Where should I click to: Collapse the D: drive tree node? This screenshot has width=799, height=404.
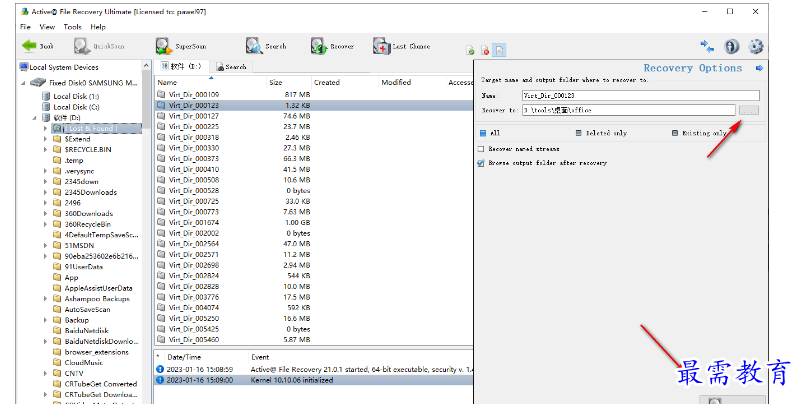(x=35, y=118)
